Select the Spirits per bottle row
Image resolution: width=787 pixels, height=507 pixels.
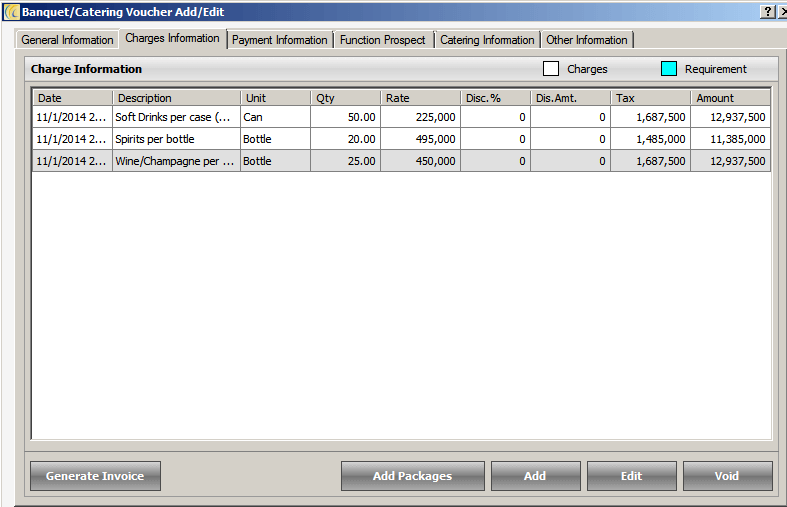[402, 139]
